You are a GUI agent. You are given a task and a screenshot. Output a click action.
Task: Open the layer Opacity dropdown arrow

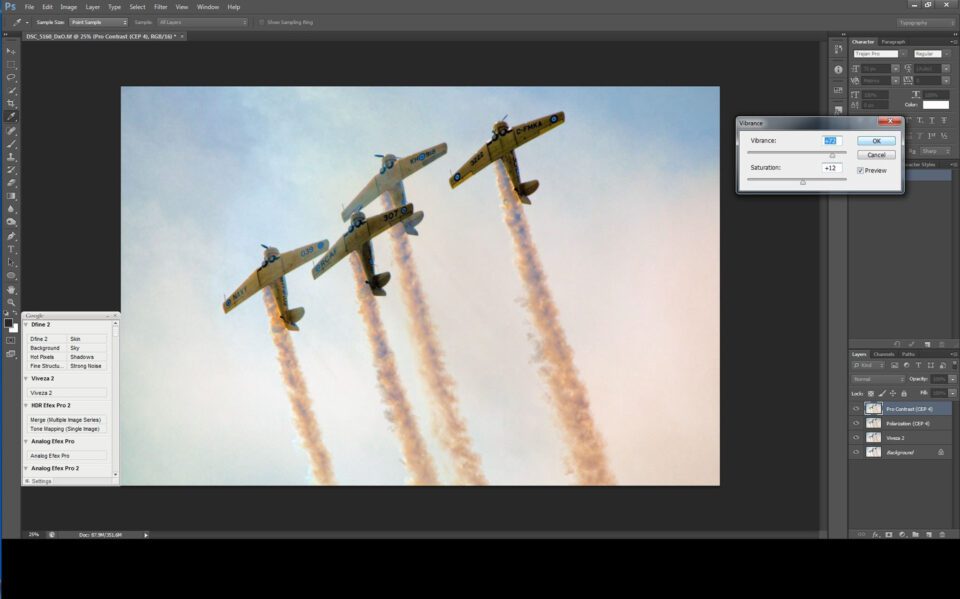point(953,379)
